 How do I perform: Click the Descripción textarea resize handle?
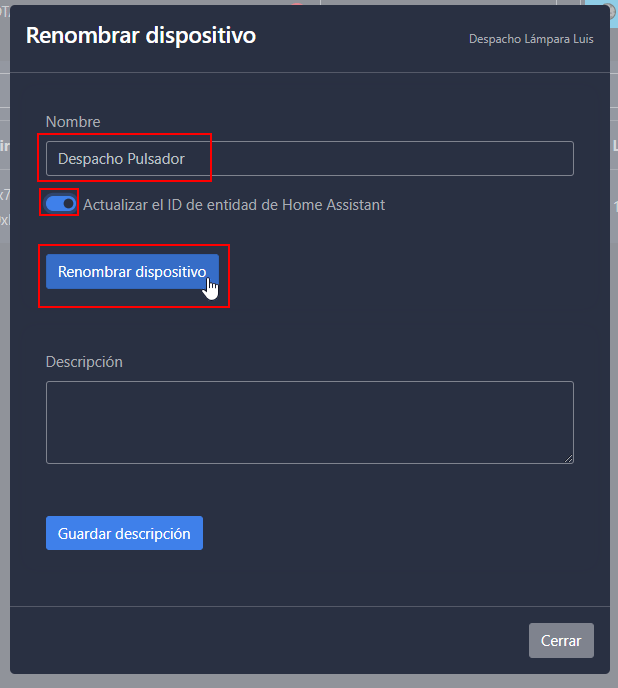568,458
